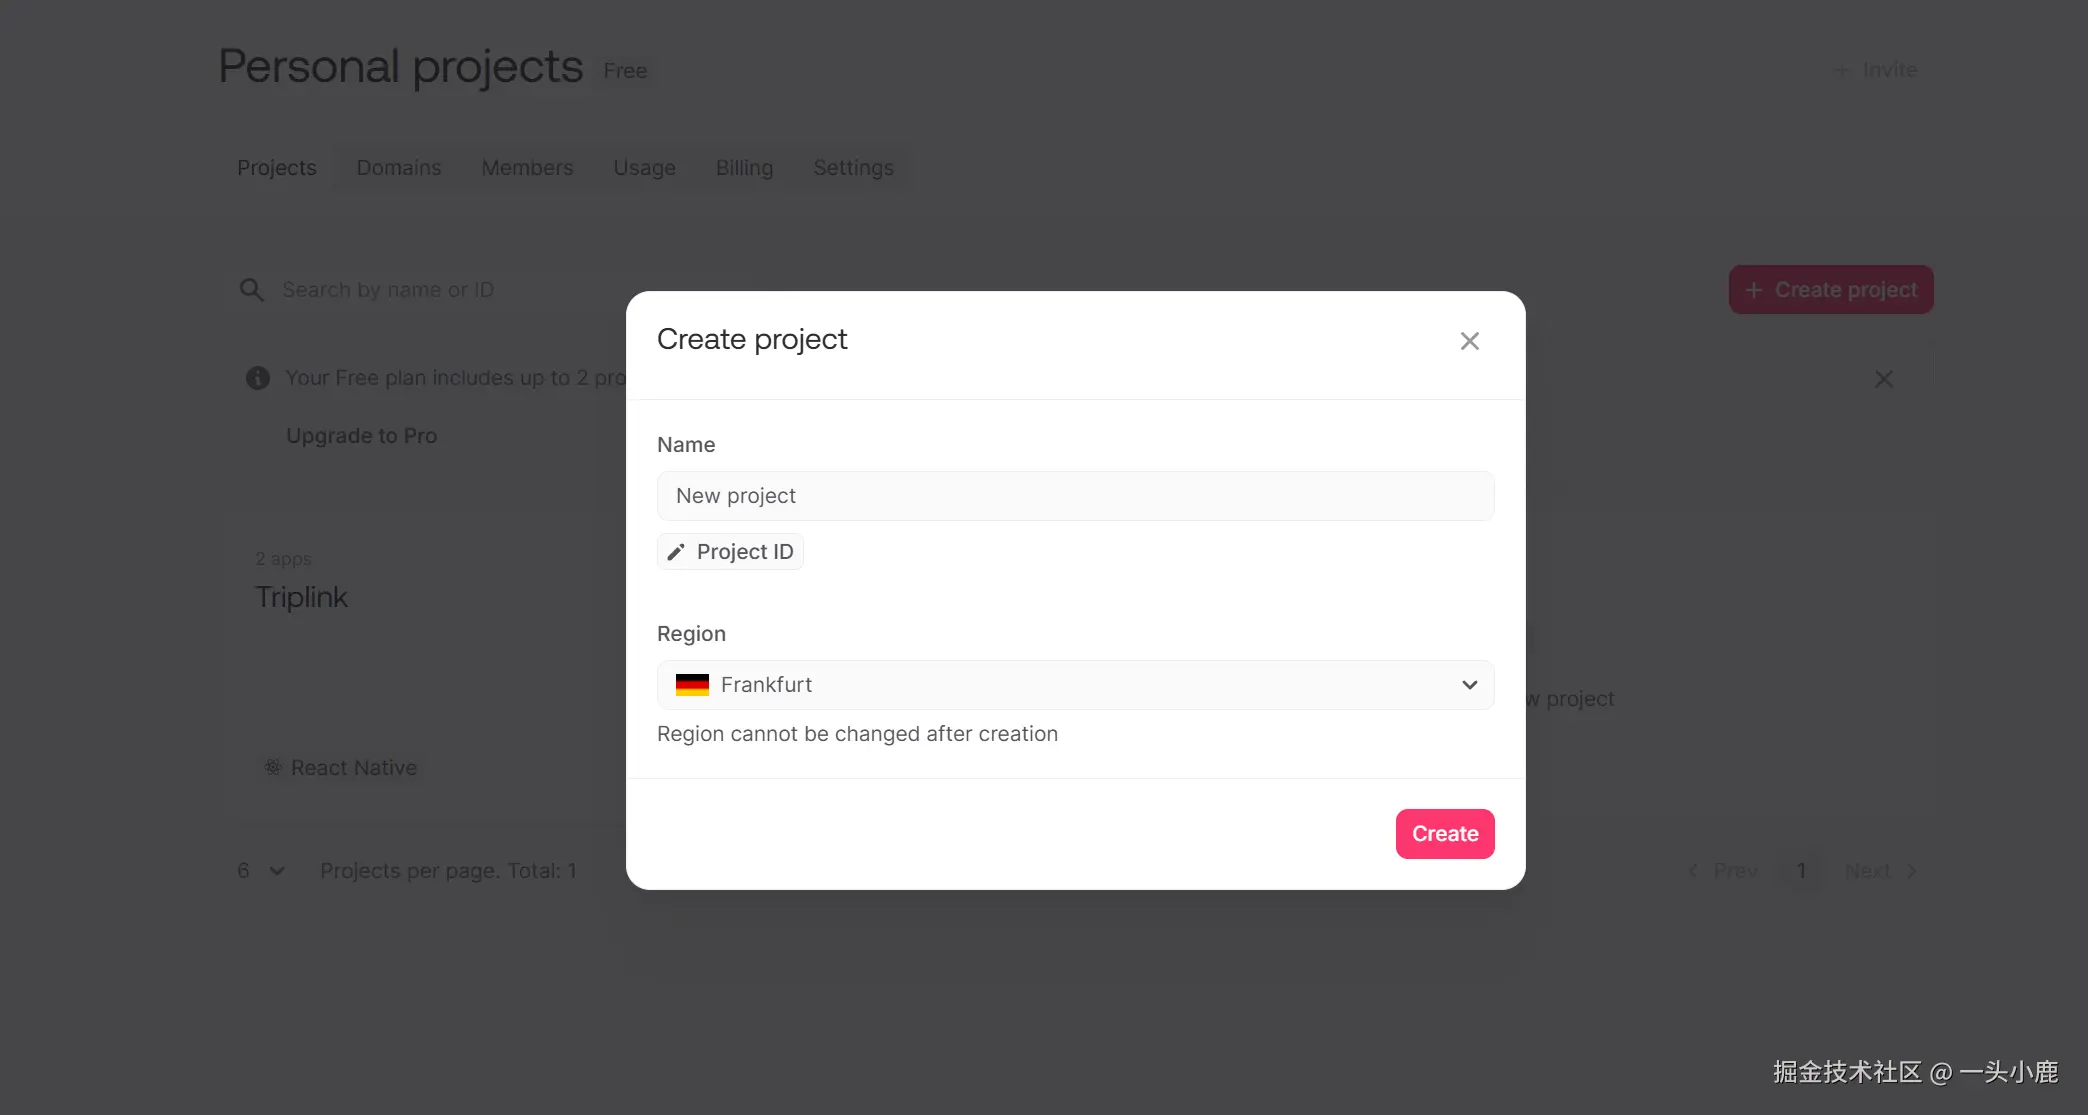This screenshot has width=2088, height=1115.
Task: Expand the Region dropdown chevron
Action: click(x=1469, y=685)
